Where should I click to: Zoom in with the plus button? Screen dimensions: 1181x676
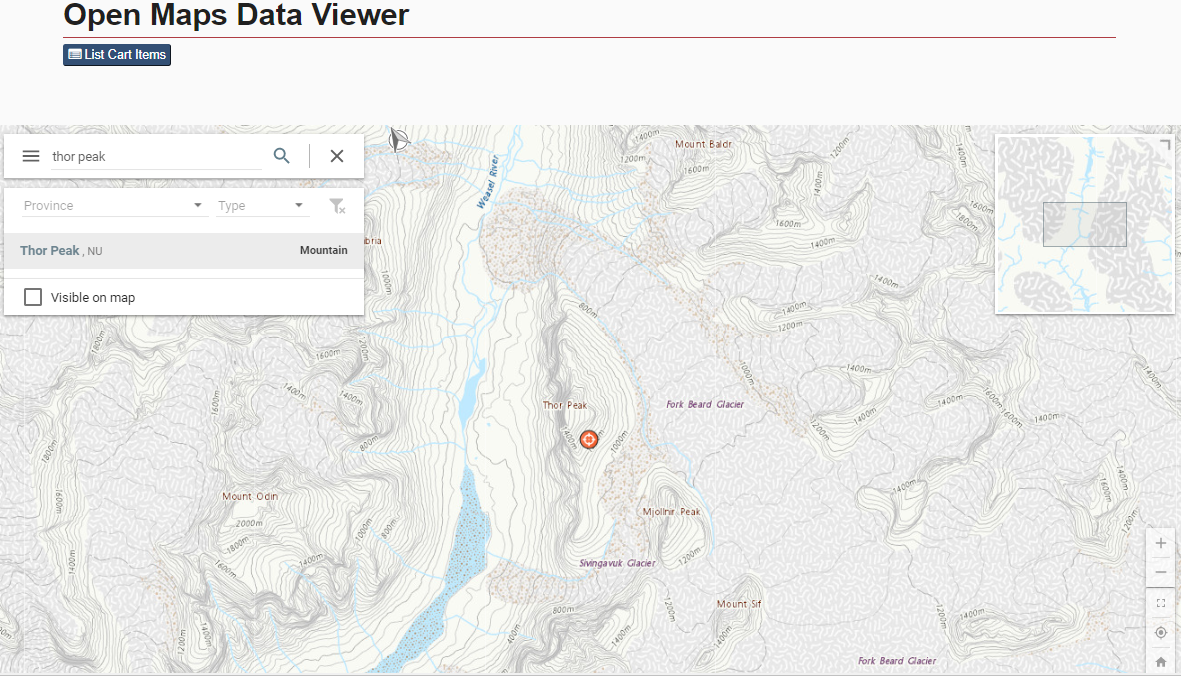click(x=1161, y=543)
